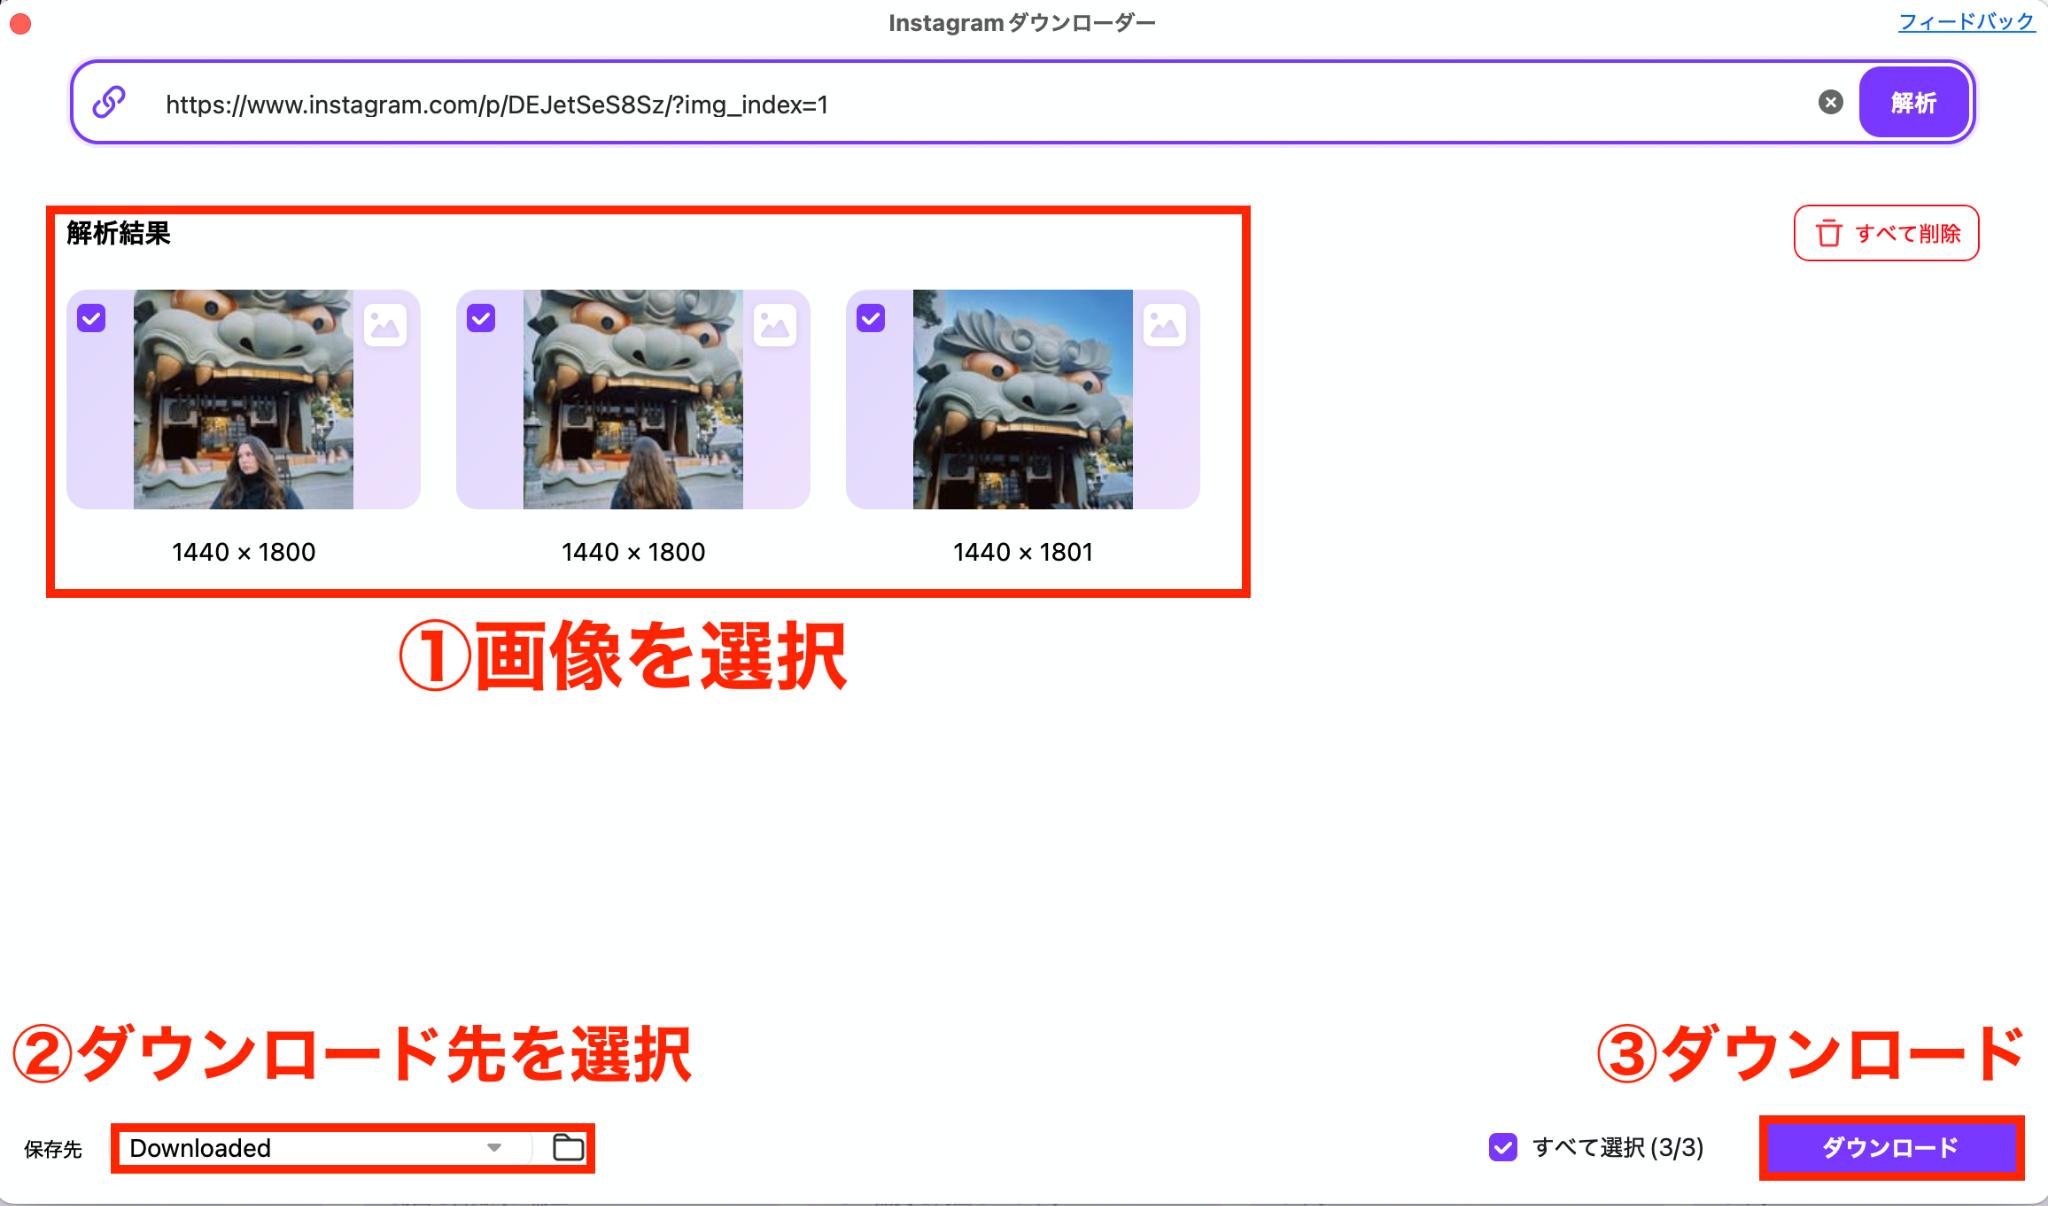Click the clear/X icon in the URL field
The width and height of the screenshot is (2048, 1206).
tap(1831, 102)
